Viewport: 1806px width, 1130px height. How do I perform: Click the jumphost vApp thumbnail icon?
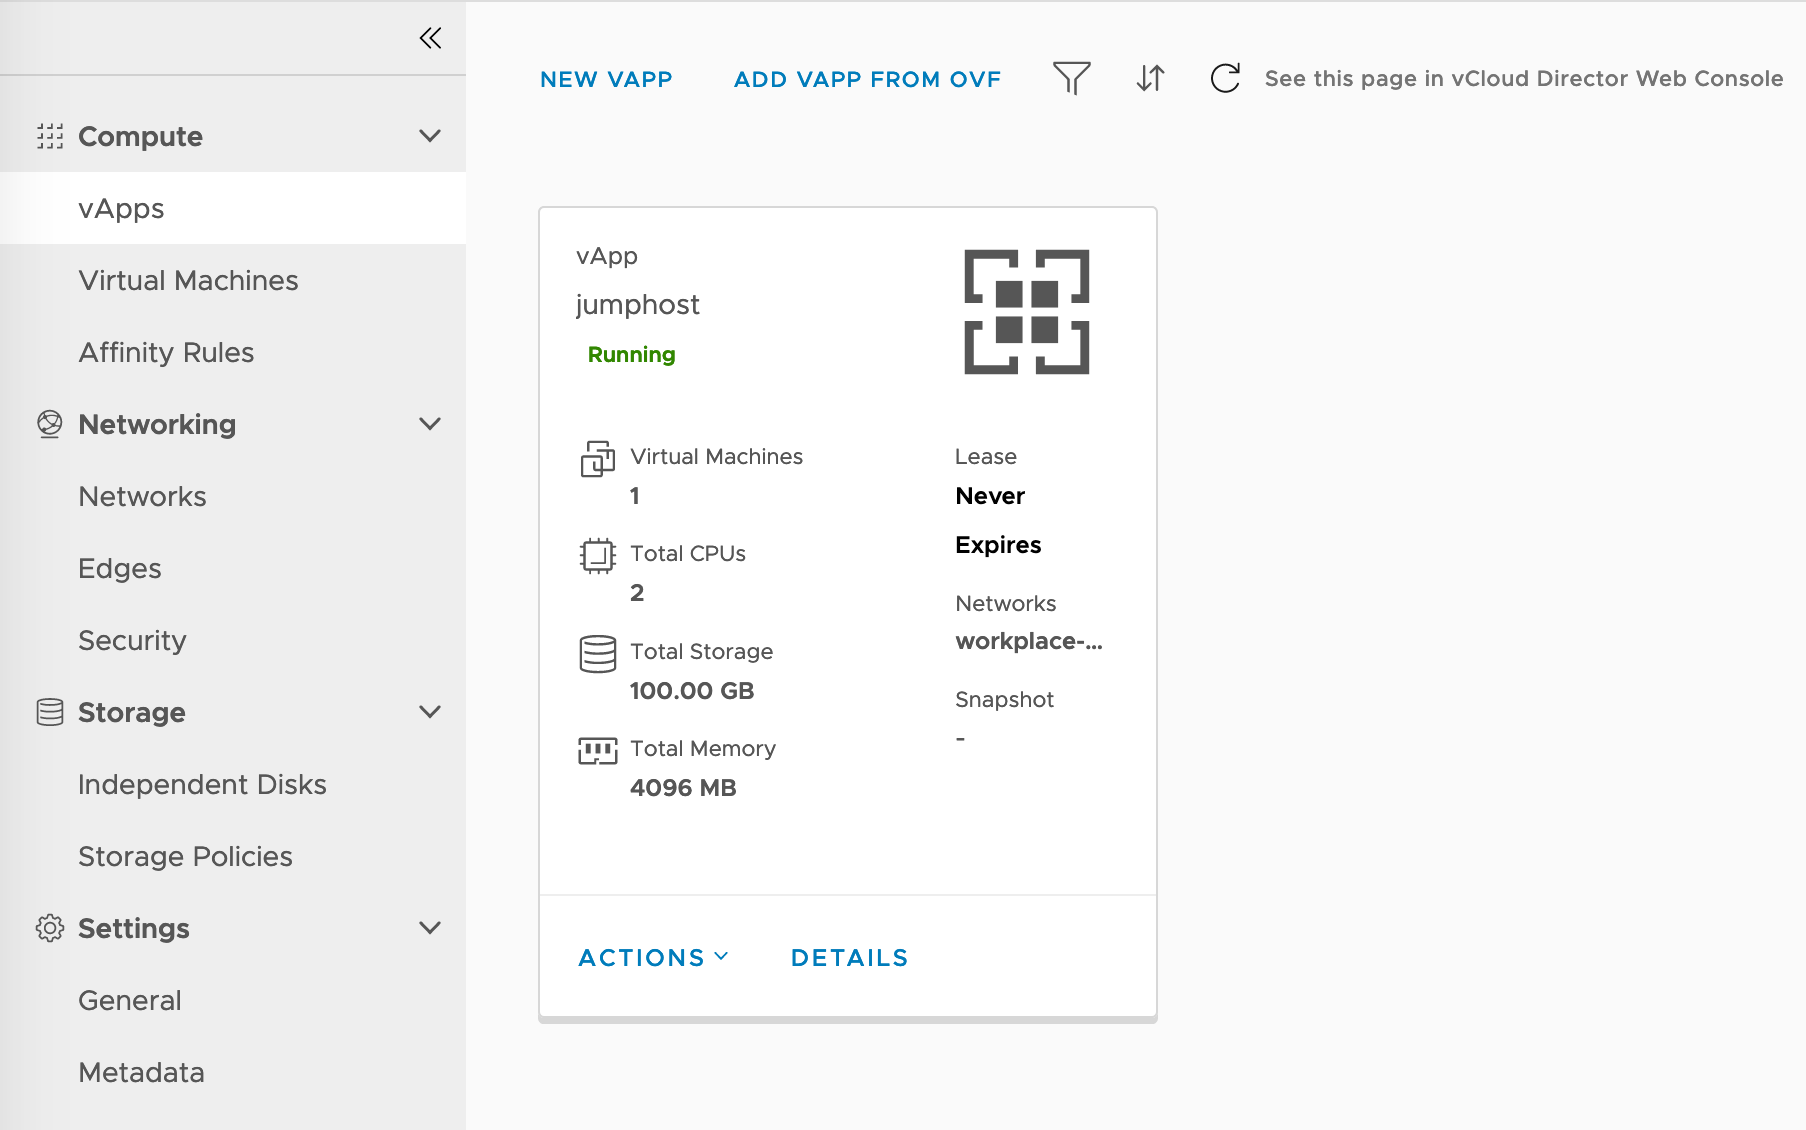point(1025,312)
